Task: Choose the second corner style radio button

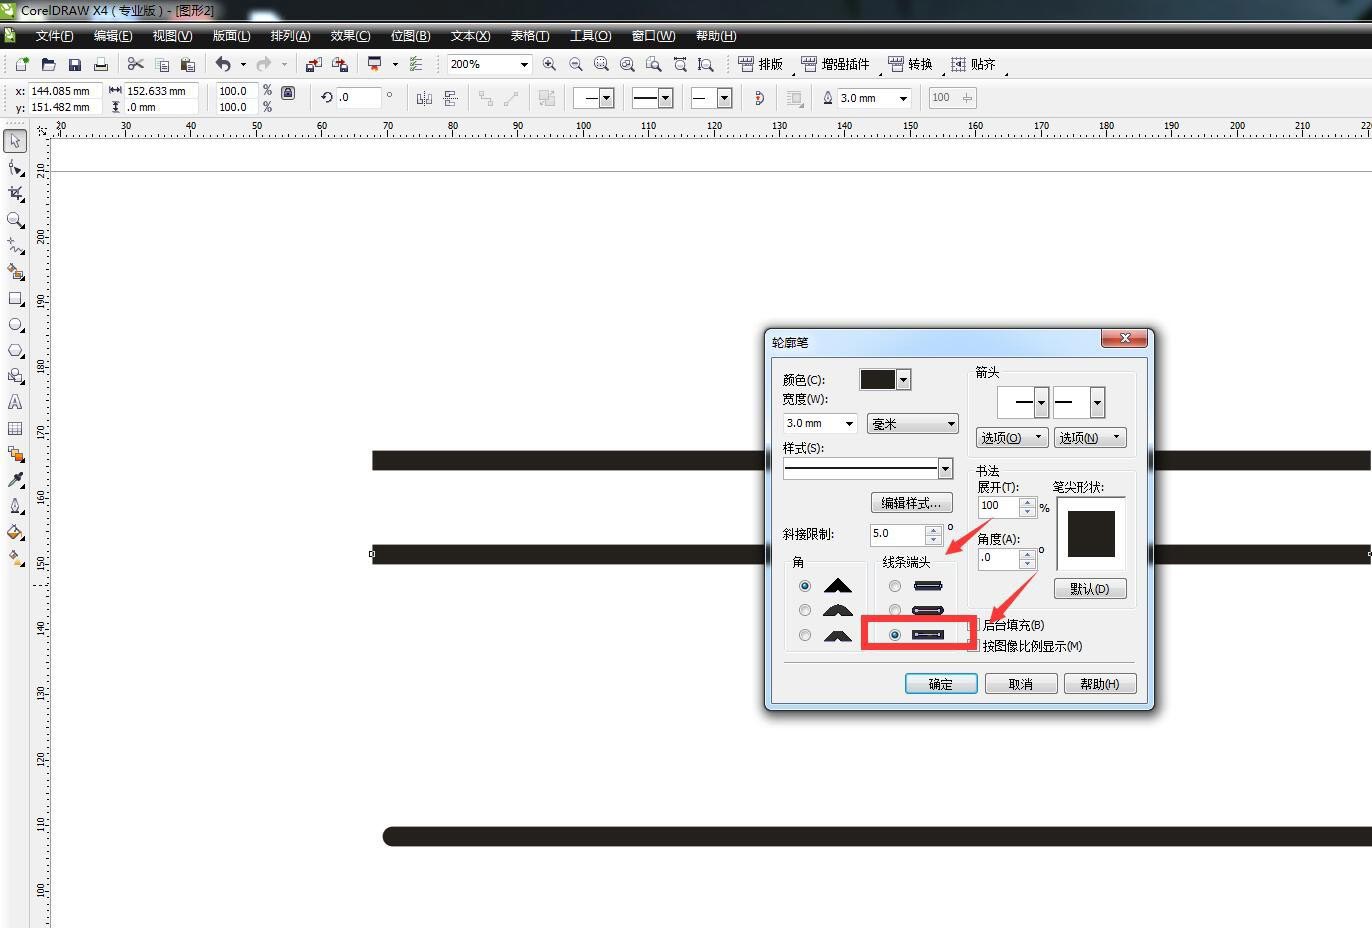Action: pyautogui.click(x=805, y=610)
